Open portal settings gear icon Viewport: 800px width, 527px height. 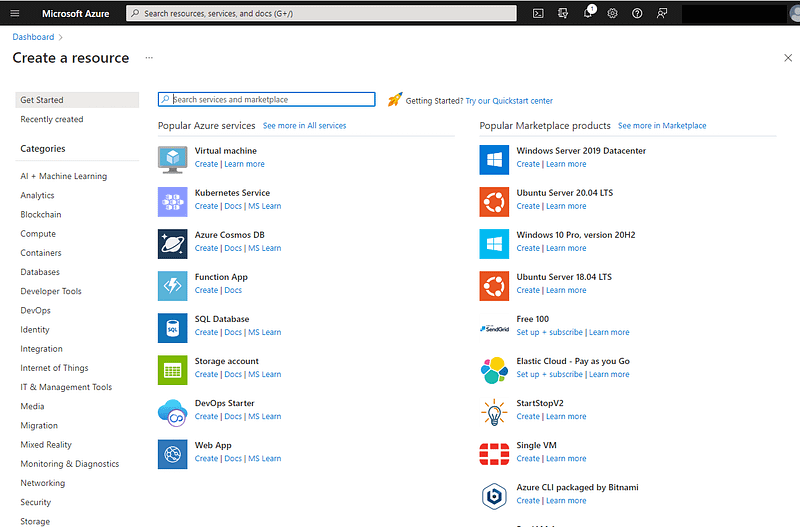pyautogui.click(x=612, y=13)
